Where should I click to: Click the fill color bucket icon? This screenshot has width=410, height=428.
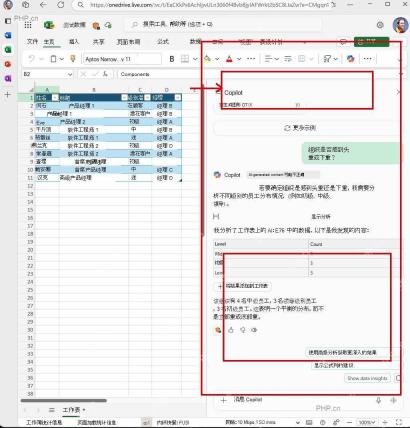(208, 59)
